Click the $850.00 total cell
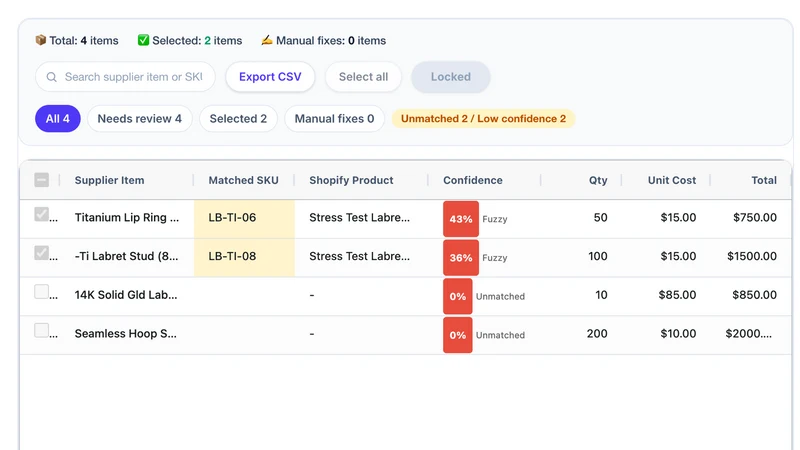 pyautogui.click(x=754, y=295)
